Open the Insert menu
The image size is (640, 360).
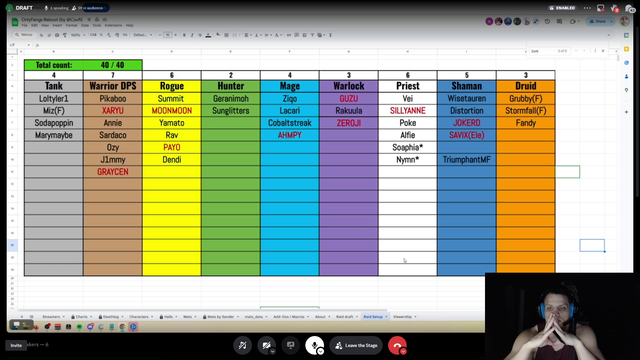tap(57, 25)
